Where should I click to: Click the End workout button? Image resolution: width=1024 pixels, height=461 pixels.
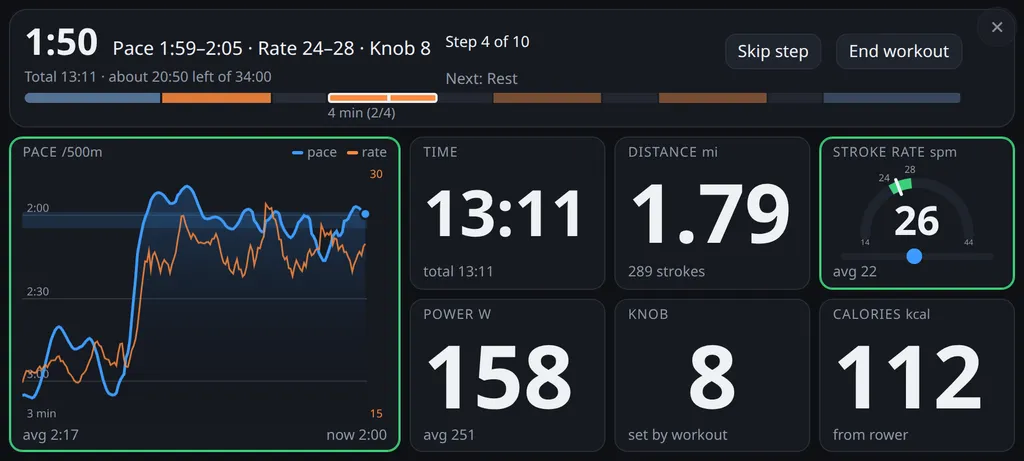pyautogui.click(x=899, y=52)
